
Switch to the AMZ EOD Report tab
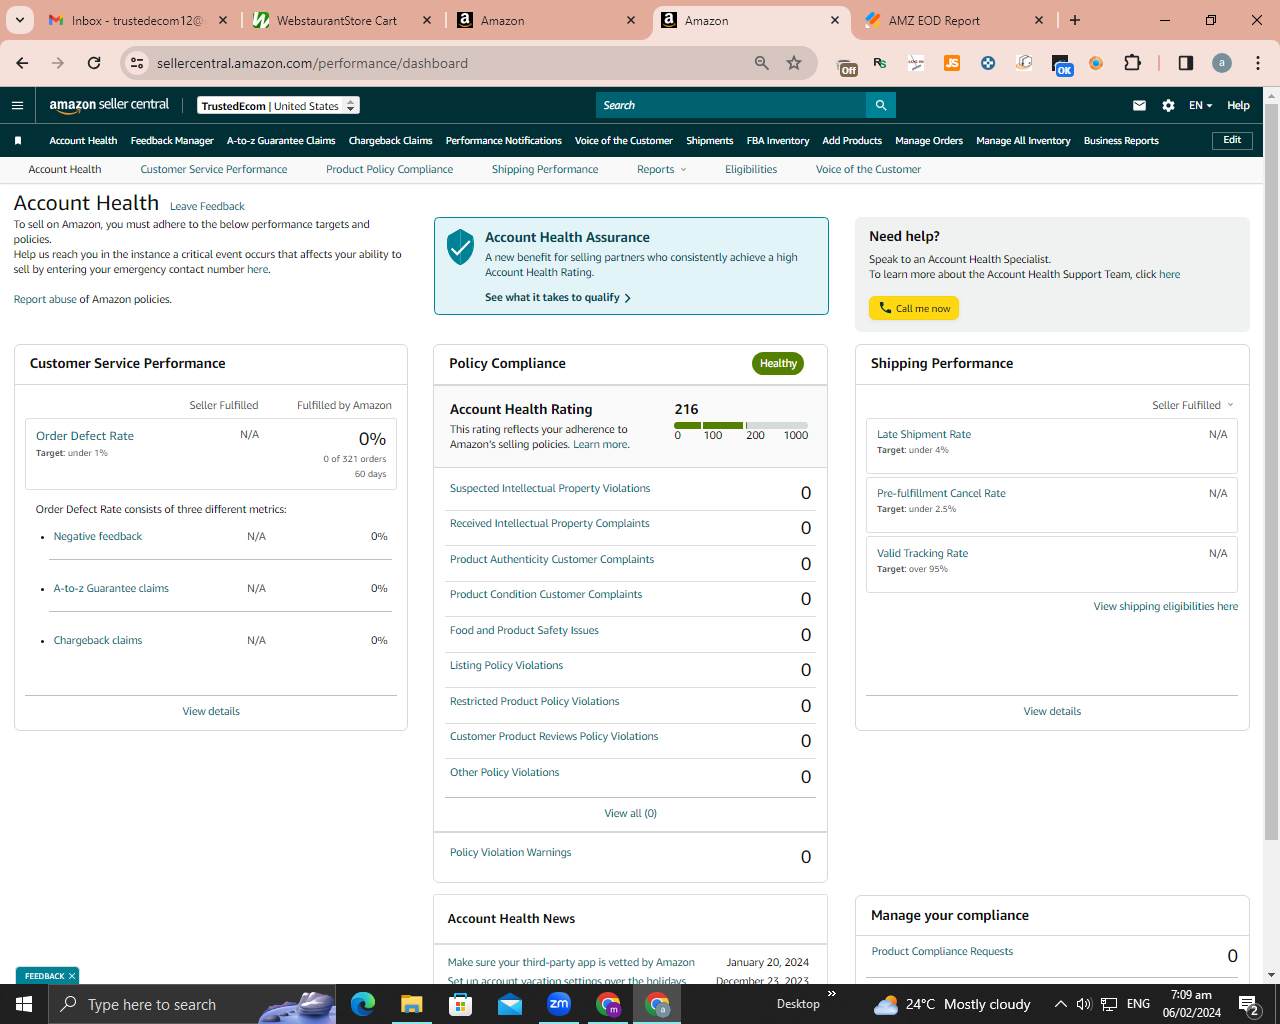(953, 20)
